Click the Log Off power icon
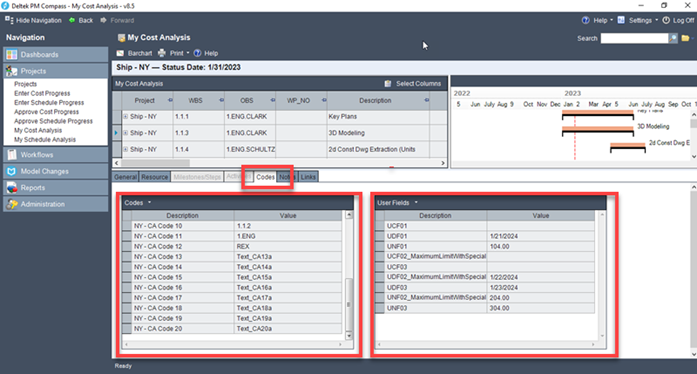The height and width of the screenshot is (374, 697). pyautogui.click(x=666, y=20)
